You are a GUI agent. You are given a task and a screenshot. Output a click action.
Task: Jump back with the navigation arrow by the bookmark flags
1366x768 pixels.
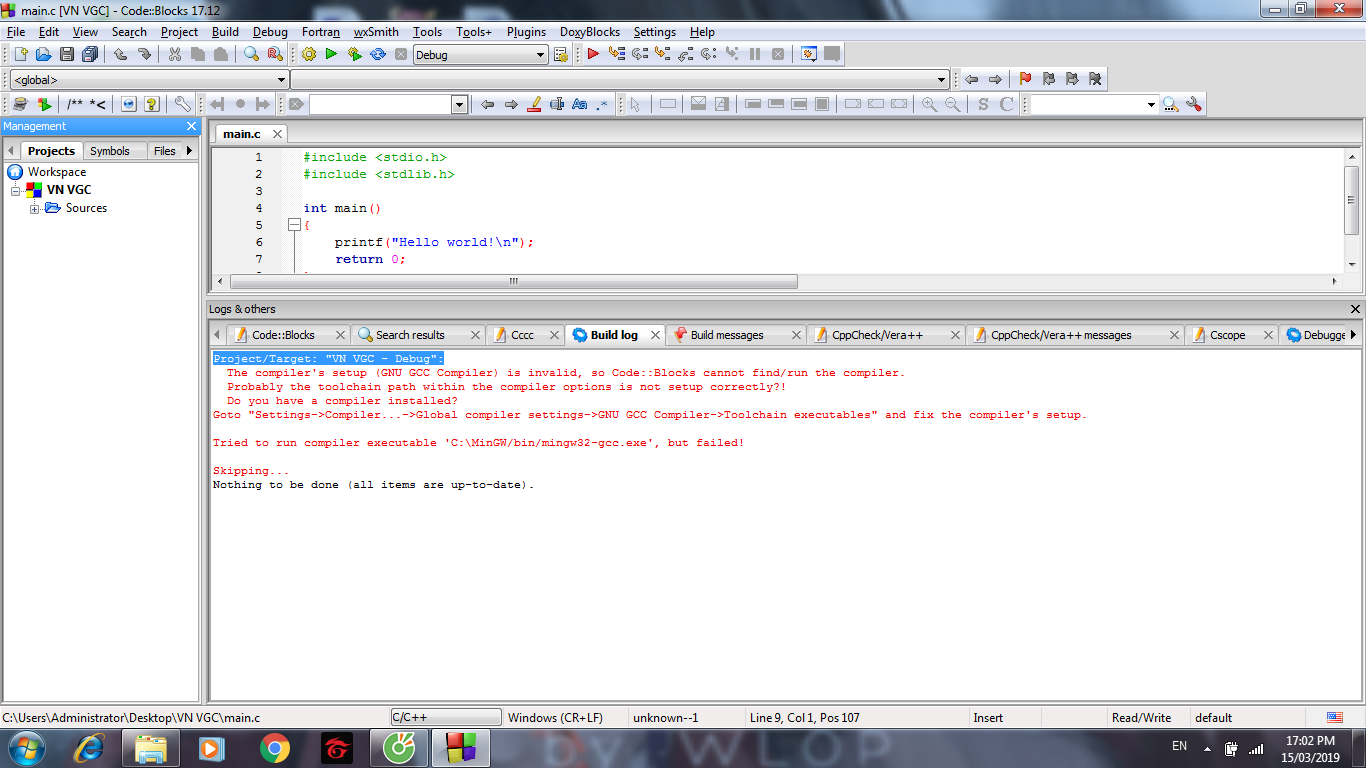[971, 79]
